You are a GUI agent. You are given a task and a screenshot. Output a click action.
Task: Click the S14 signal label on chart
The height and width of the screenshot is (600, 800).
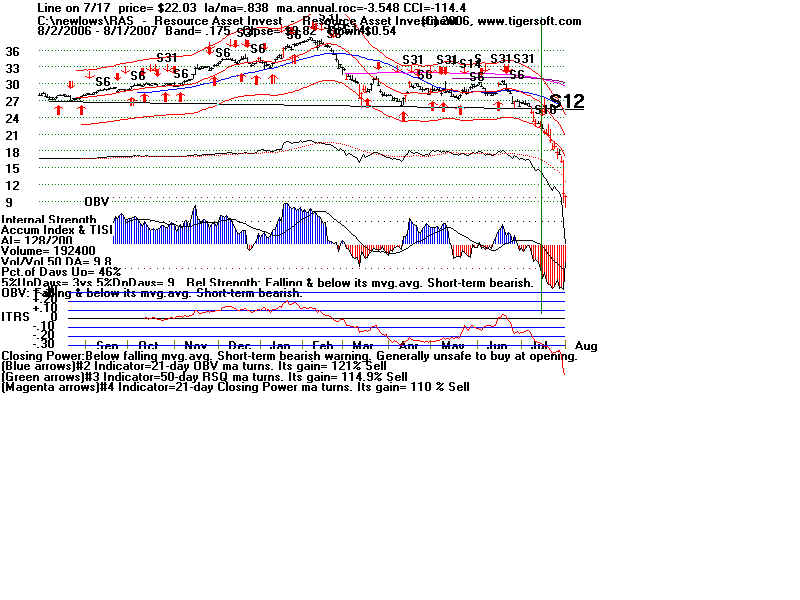pos(470,64)
